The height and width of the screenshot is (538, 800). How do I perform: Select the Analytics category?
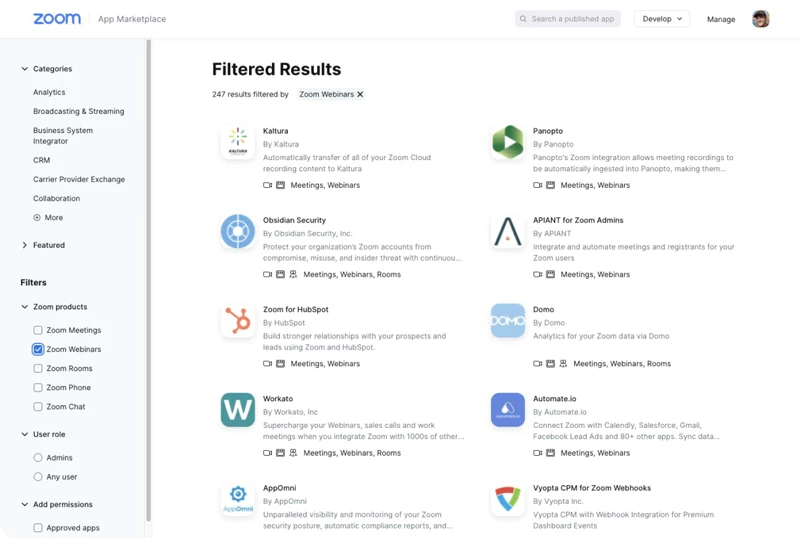coord(49,92)
